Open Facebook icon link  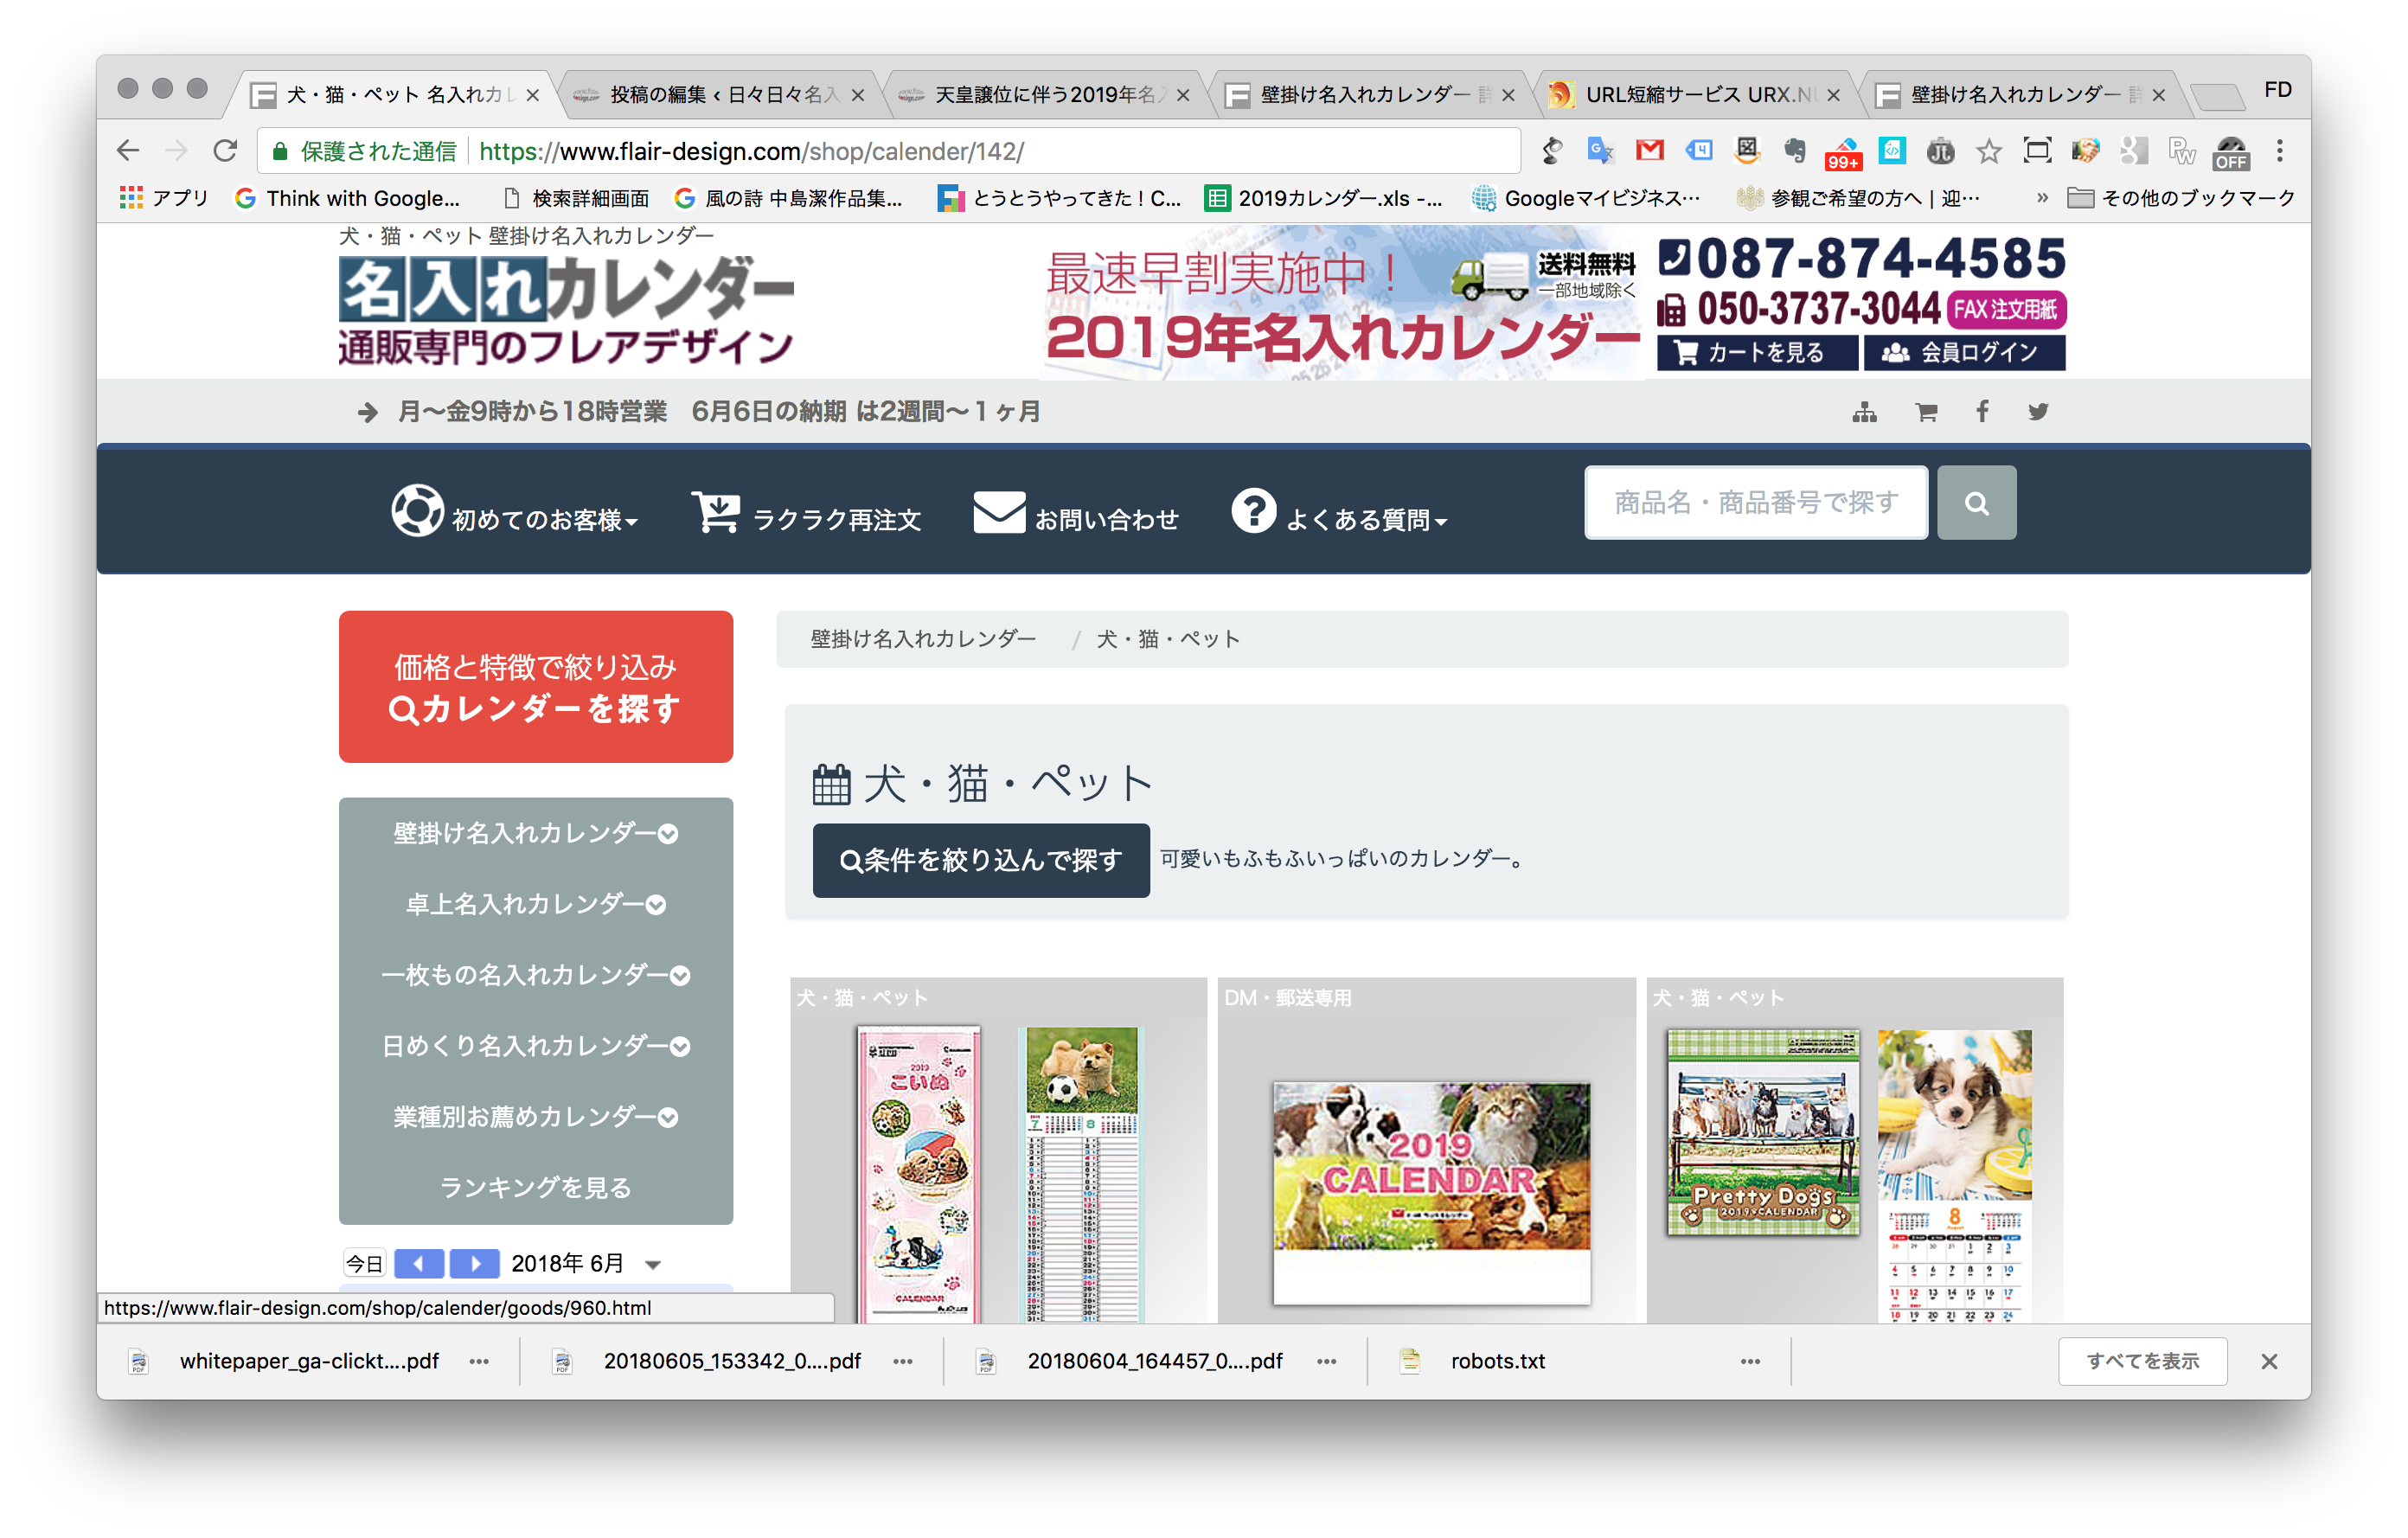[x=1982, y=411]
